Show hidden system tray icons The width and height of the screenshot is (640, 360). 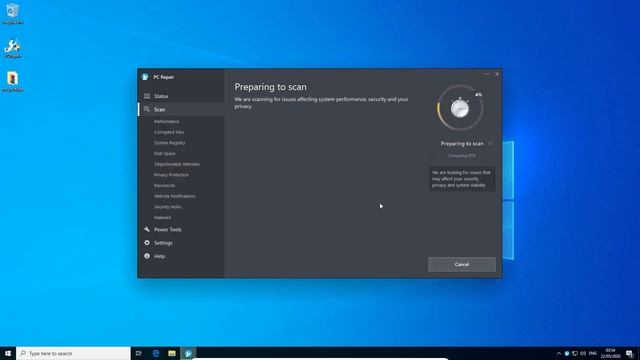[558, 353]
